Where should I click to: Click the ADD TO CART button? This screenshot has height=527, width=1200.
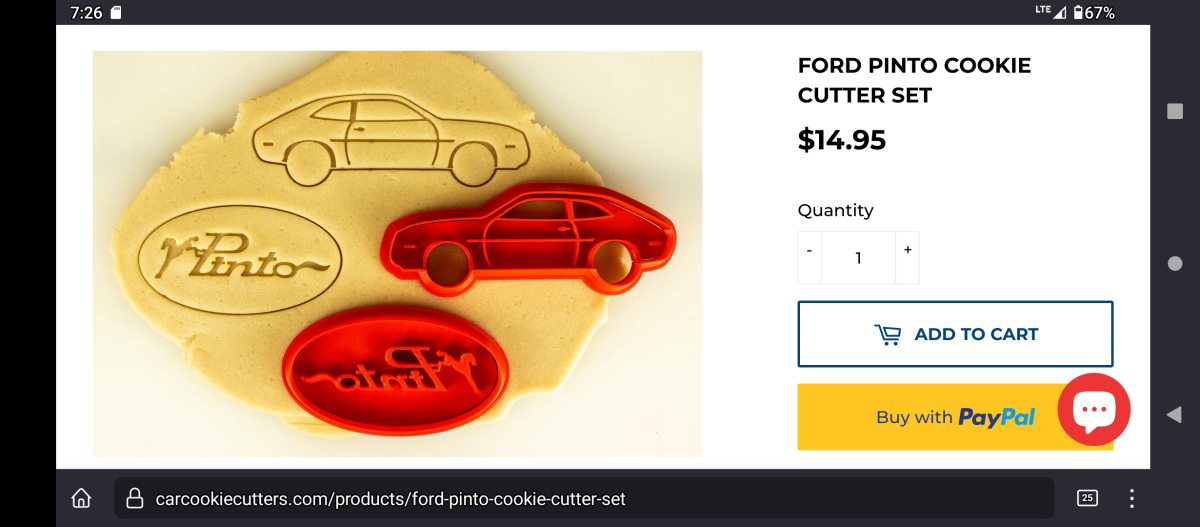tap(955, 334)
